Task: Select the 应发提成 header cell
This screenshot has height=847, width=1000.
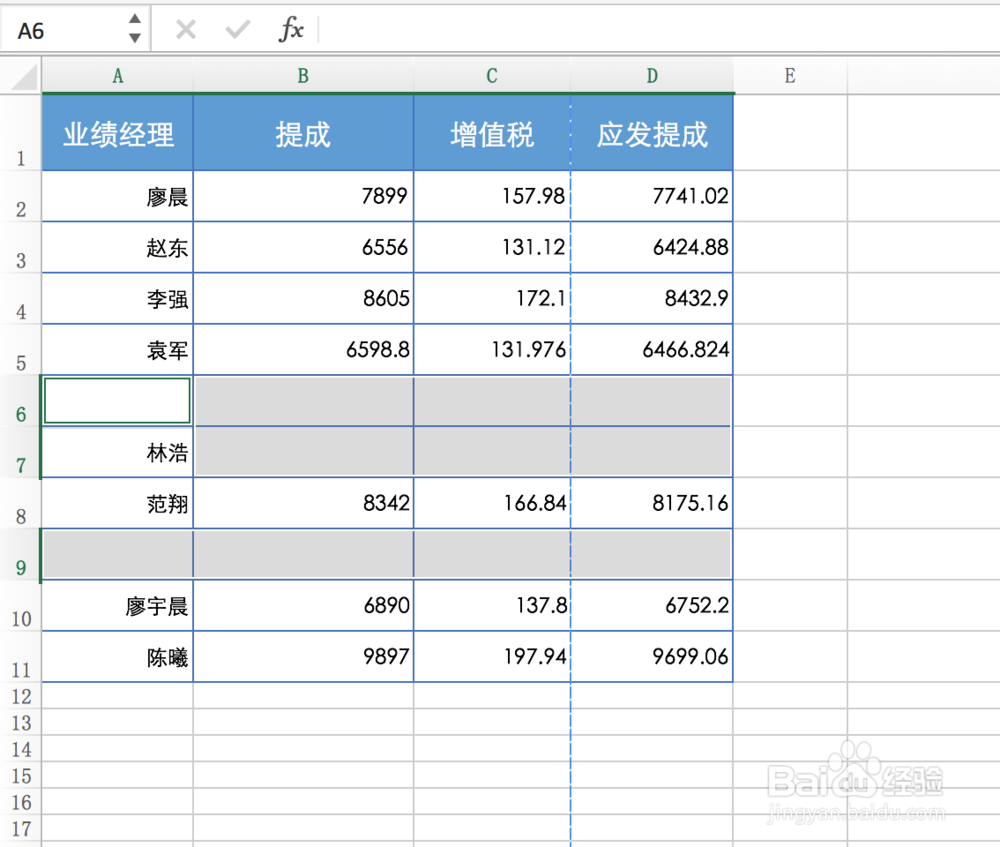Action: [x=651, y=131]
